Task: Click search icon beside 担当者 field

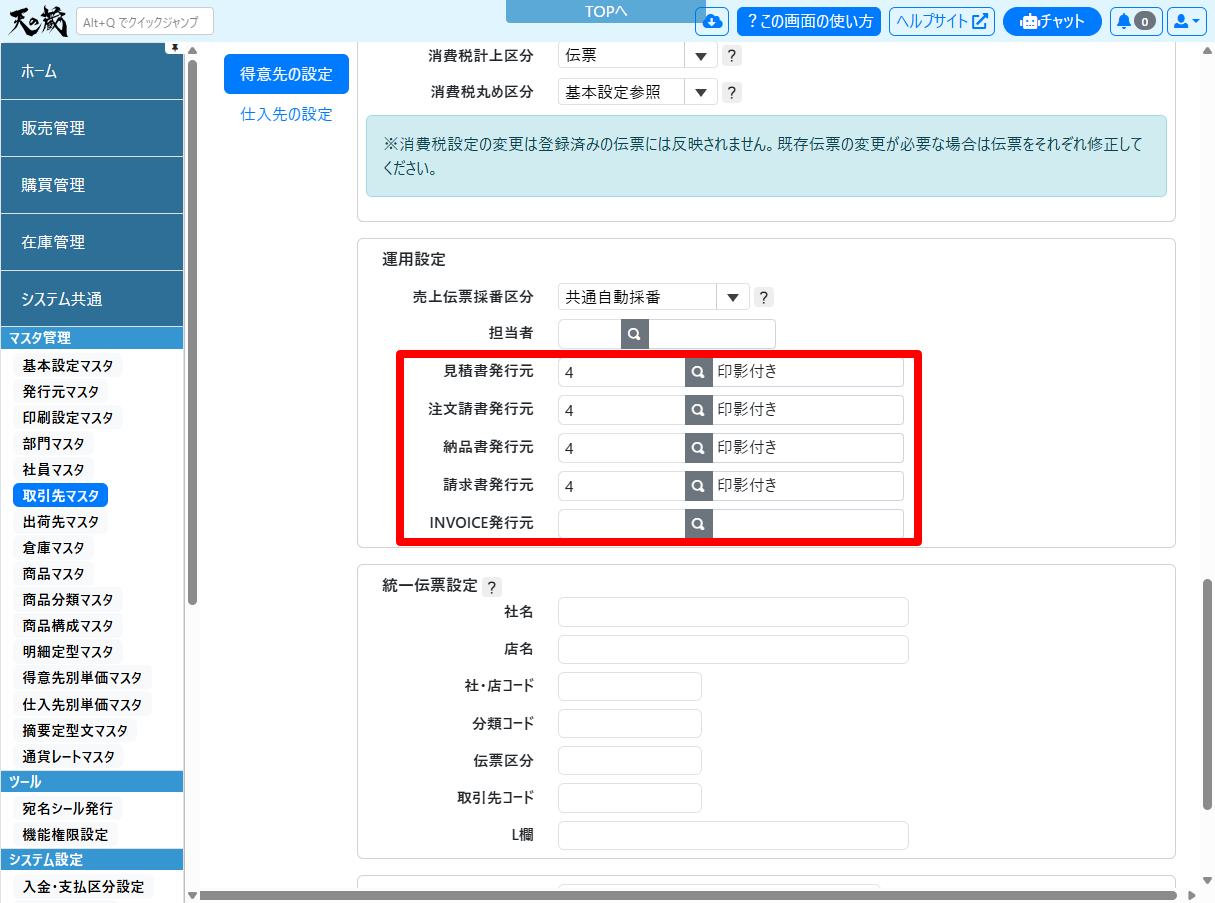Action: [x=634, y=334]
